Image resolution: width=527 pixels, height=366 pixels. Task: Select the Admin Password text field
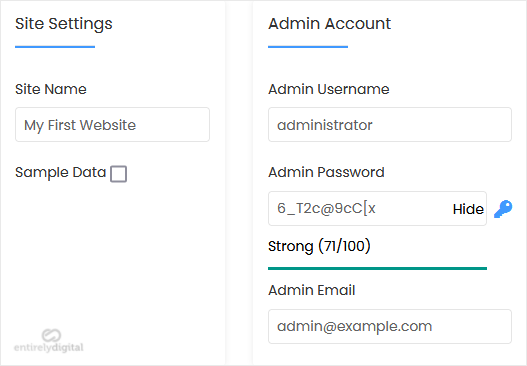[377, 208]
